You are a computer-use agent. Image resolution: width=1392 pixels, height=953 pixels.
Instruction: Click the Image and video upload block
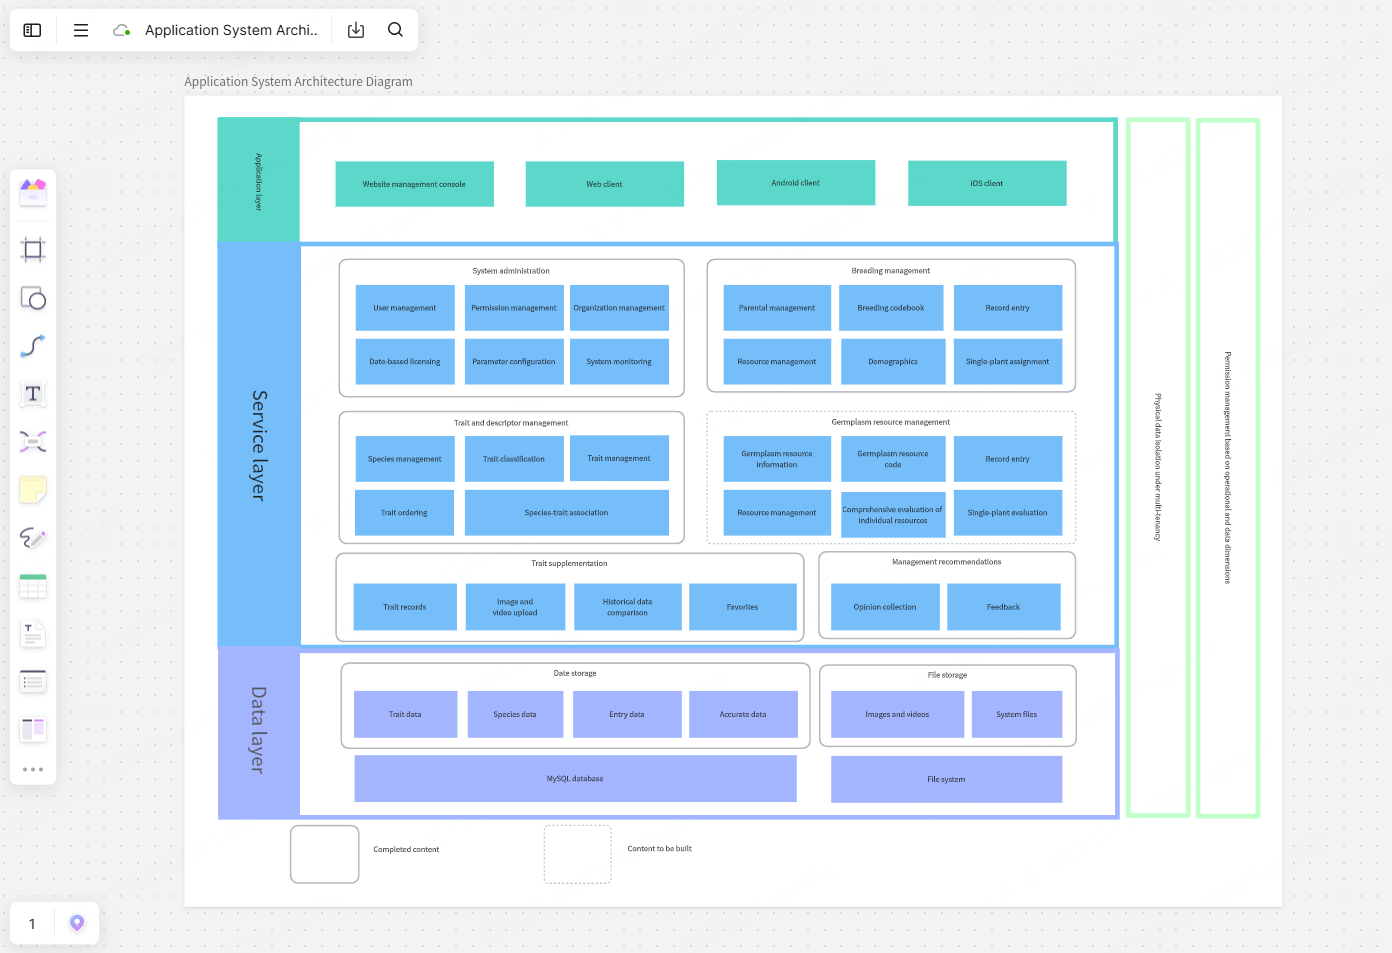(515, 607)
